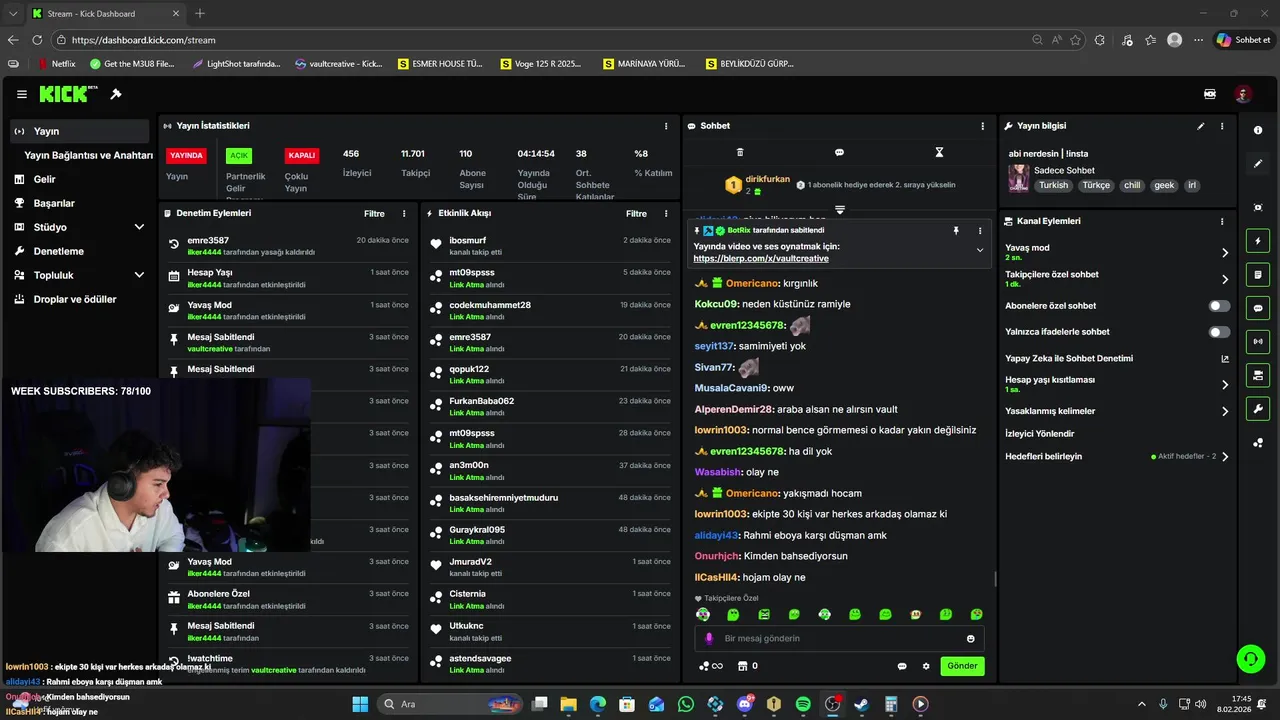Image resolution: width=1280 pixels, height=720 pixels.
Task: Open Filtre in the Etkinlik Akışı panel
Action: (636, 213)
